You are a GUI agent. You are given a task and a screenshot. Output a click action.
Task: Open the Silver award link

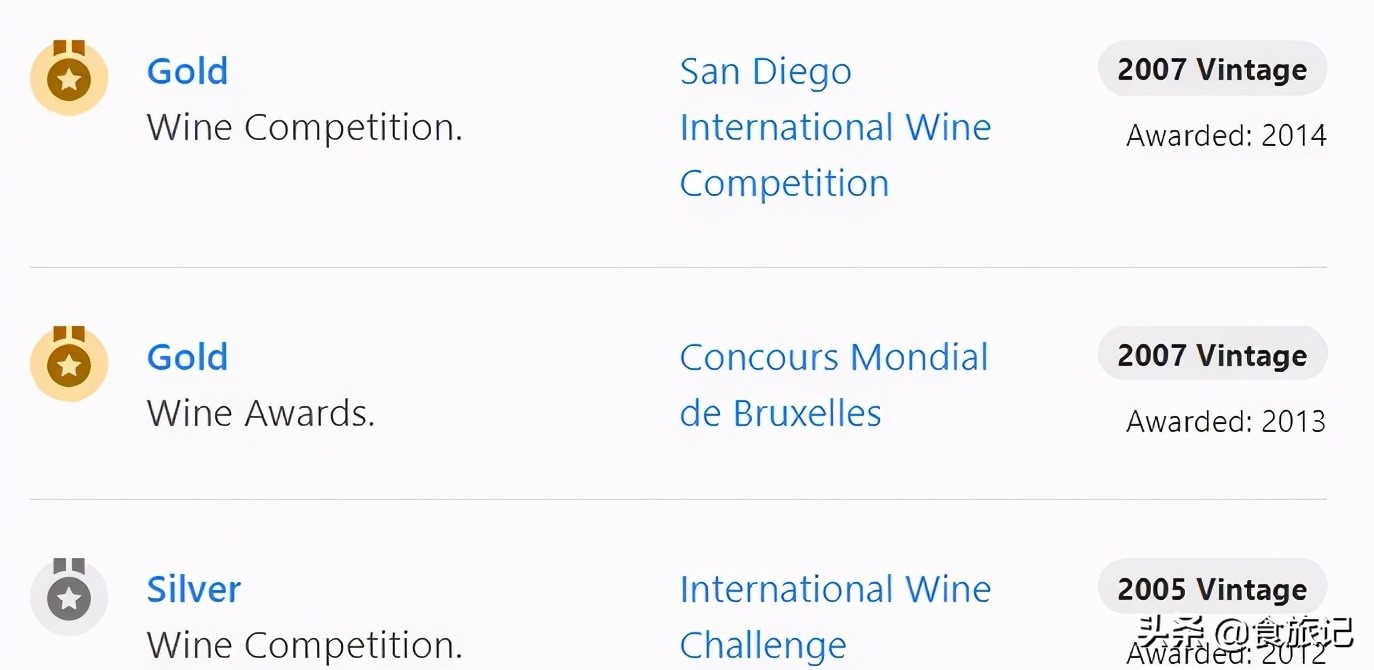[x=194, y=589]
